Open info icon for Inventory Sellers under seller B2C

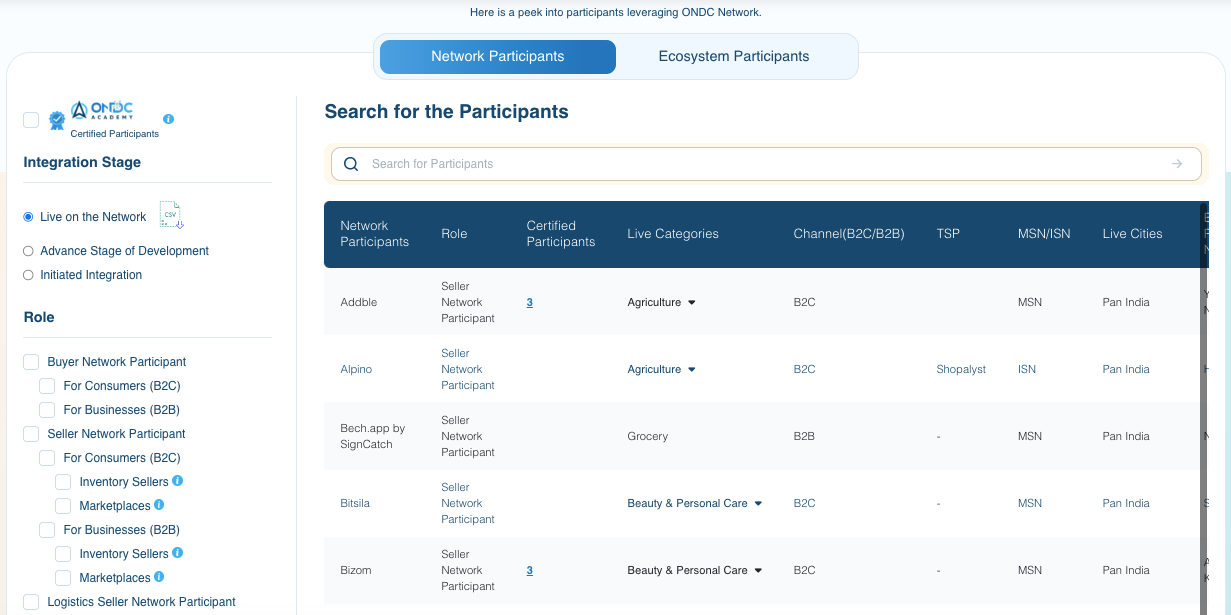(x=178, y=481)
